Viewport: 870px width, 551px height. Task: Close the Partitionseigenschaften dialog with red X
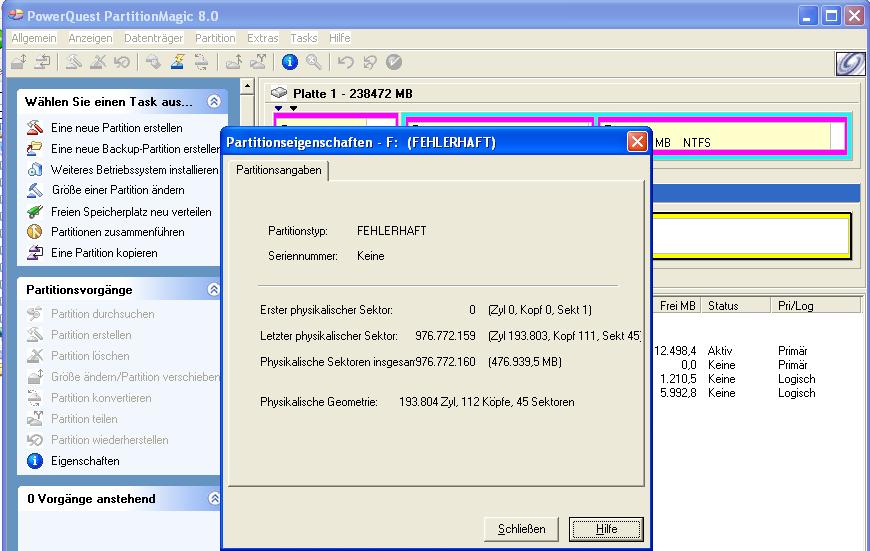[x=637, y=142]
